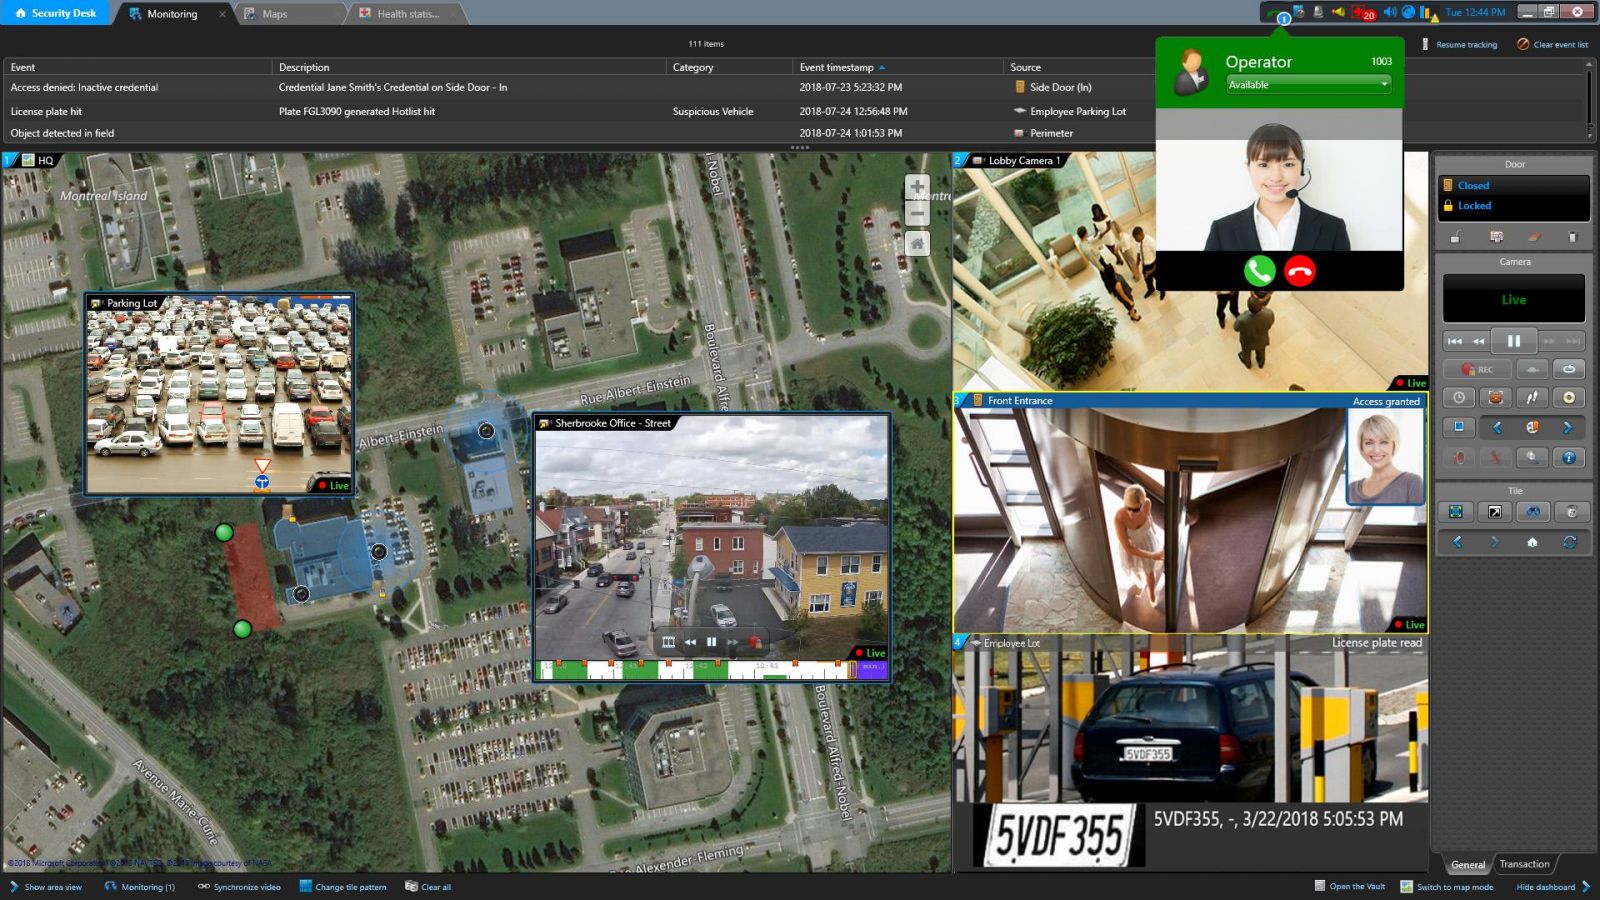
Task: Switch to the Maps tab
Action: pyautogui.click(x=274, y=14)
